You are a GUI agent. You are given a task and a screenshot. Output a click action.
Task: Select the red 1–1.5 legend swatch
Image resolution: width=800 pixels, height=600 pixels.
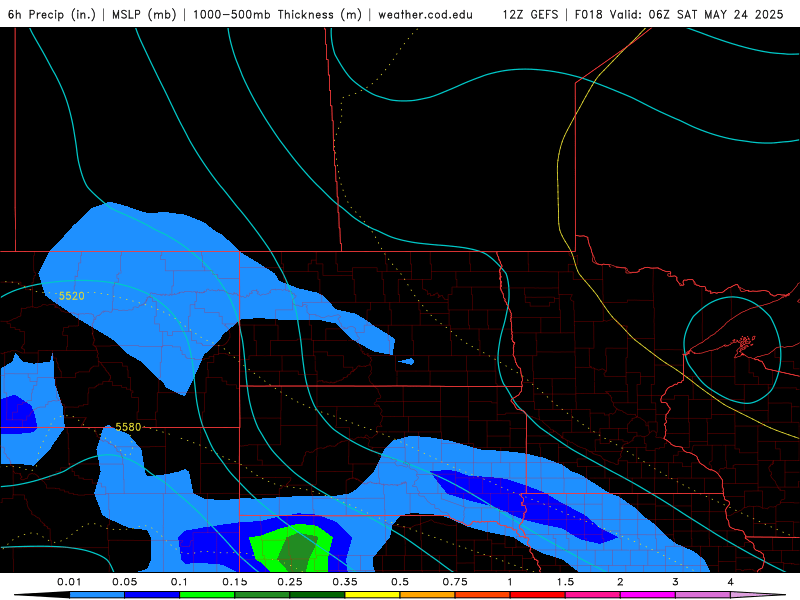pos(538,595)
